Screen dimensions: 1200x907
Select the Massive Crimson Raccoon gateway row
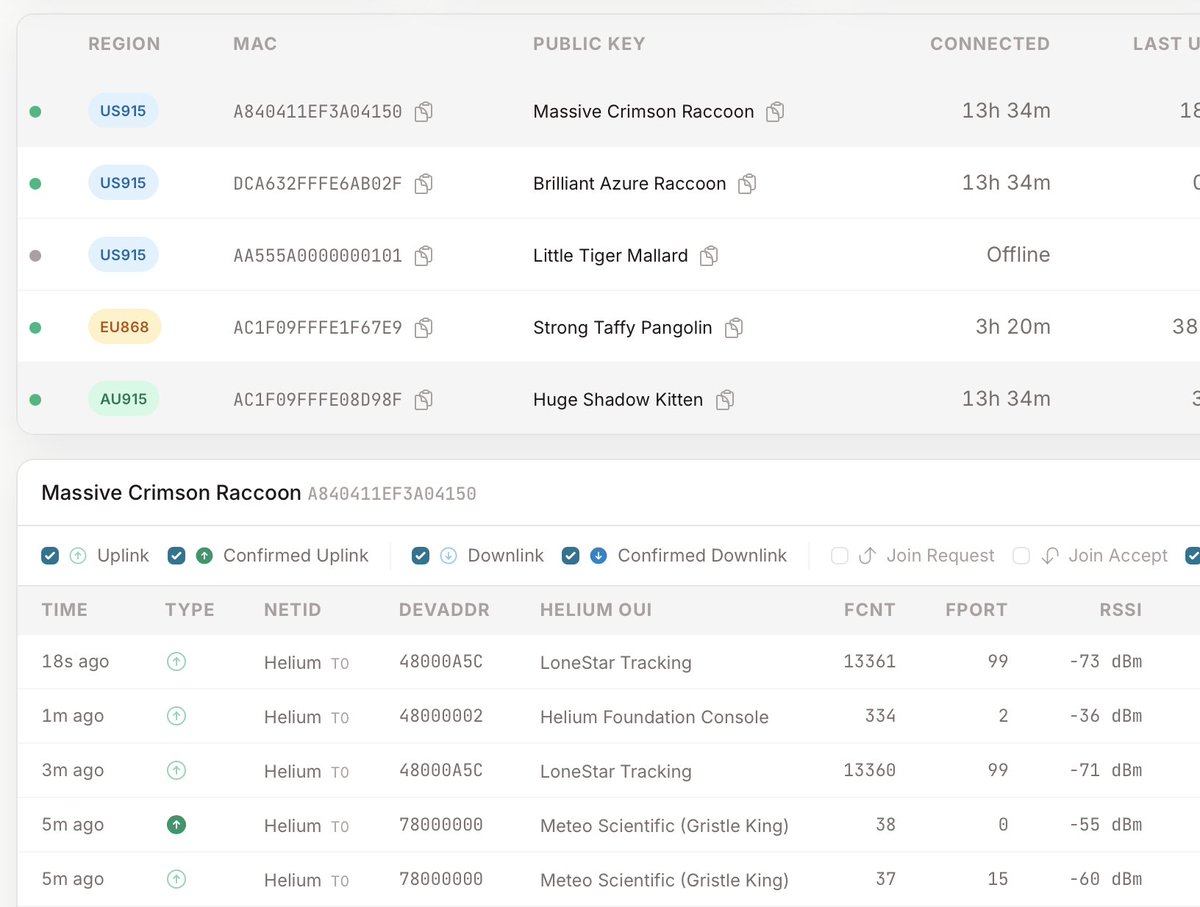(609, 112)
